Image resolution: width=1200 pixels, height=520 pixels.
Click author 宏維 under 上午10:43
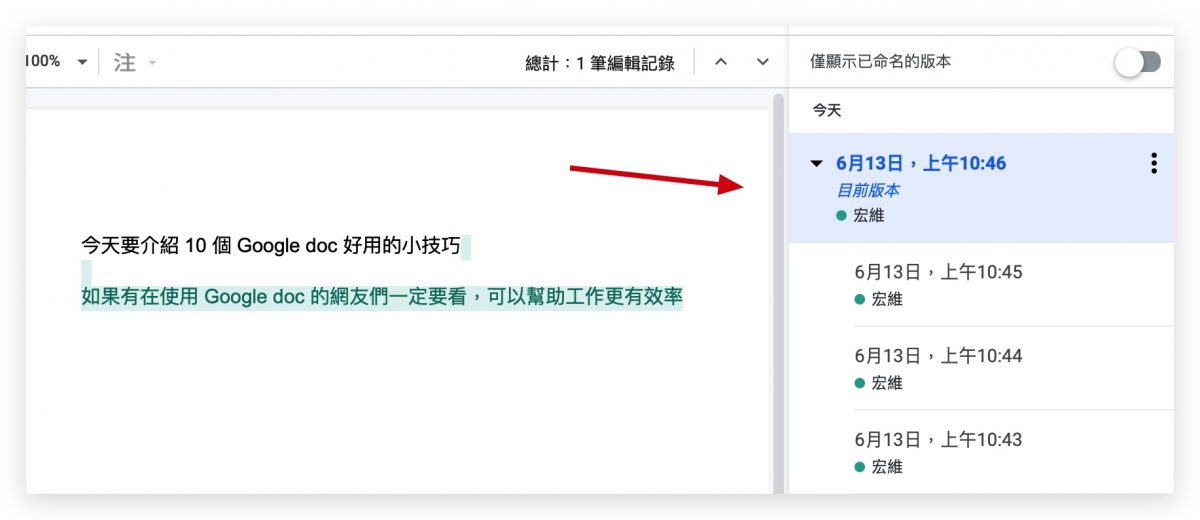click(x=878, y=467)
